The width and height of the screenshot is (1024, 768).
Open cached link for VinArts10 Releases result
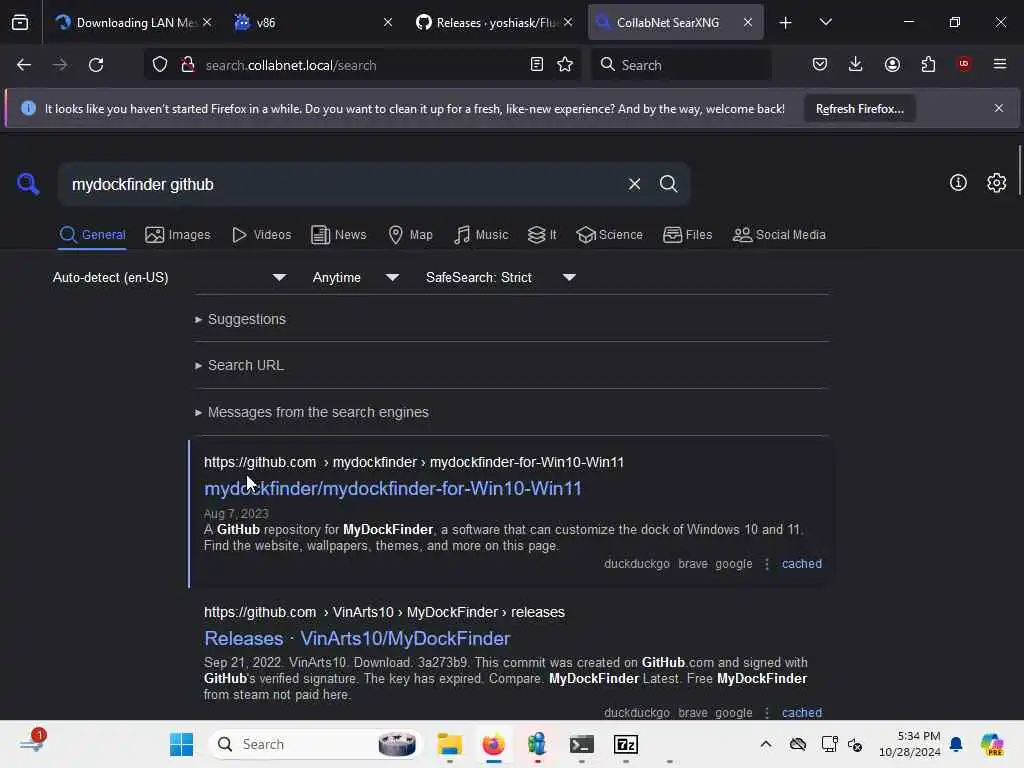point(802,713)
